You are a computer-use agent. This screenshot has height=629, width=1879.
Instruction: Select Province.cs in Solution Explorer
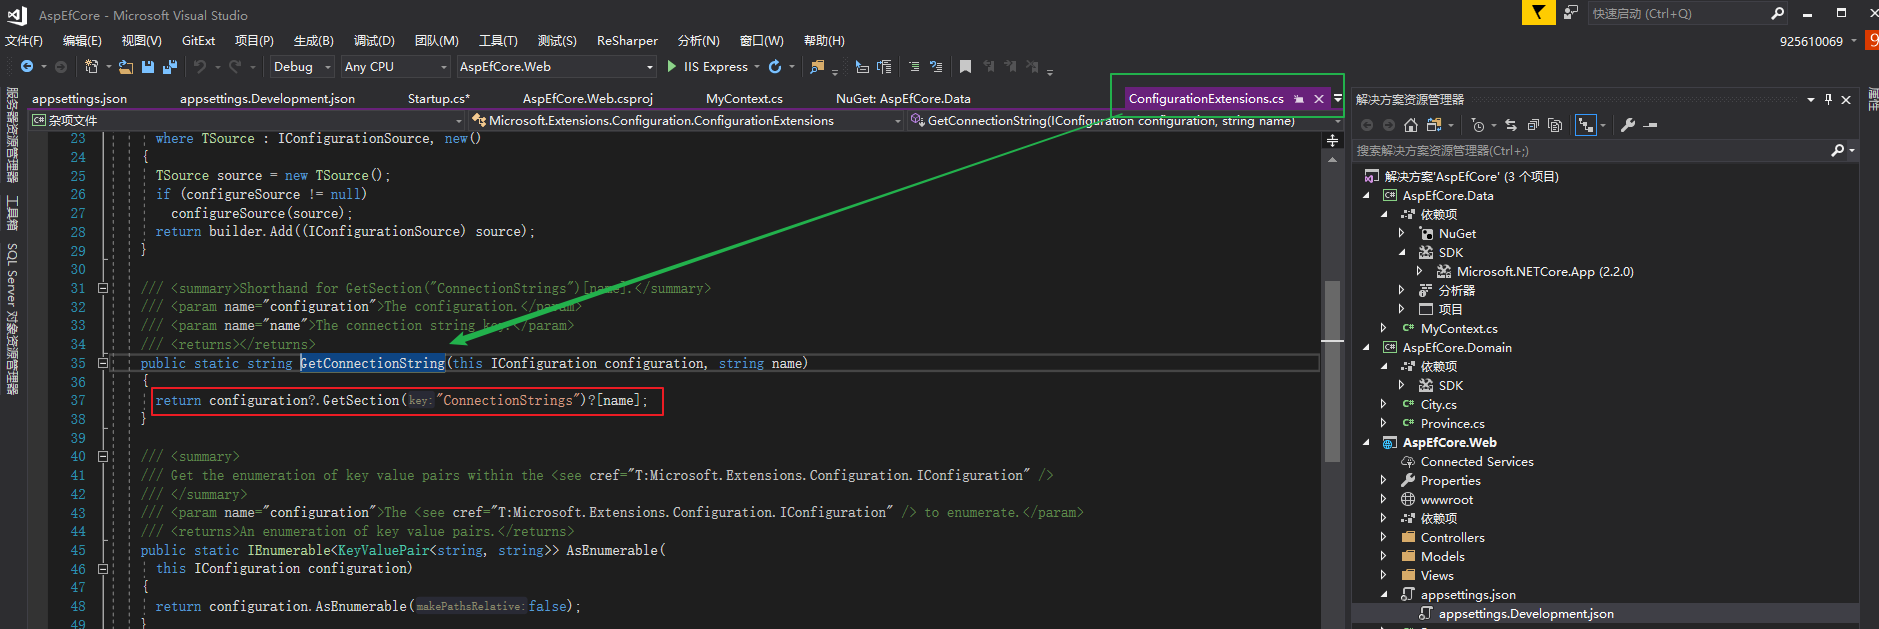coord(1452,424)
